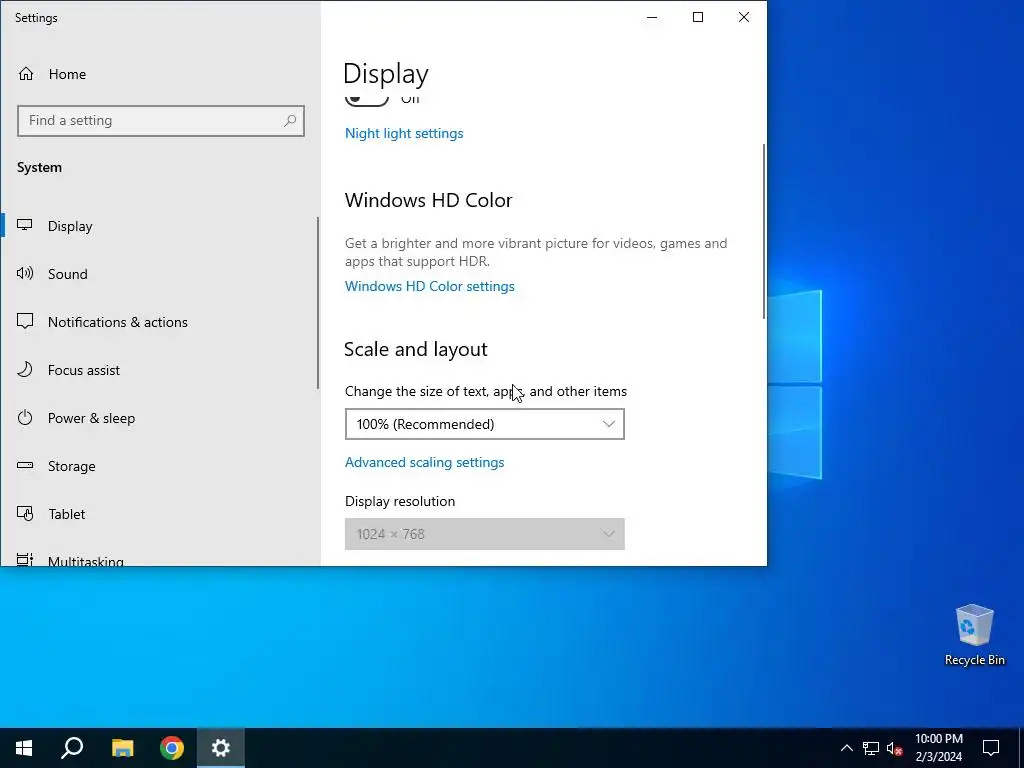Click the Storage drive icon
Screen dimensions: 1024x768
tap(25, 466)
